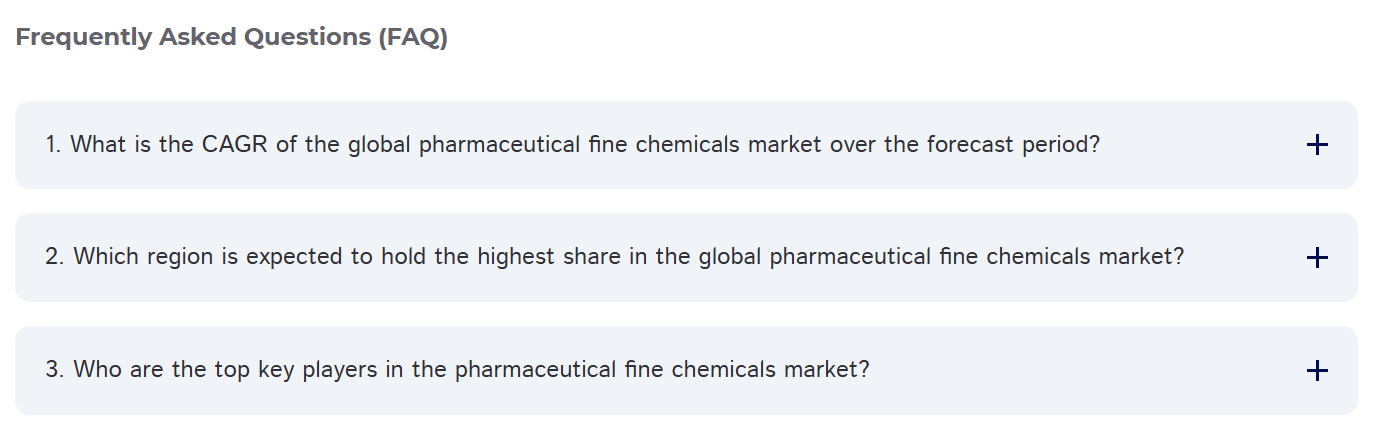The height and width of the screenshot is (438, 1380).
Task: Select the 'What is the CAGR' question text
Action: pos(572,145)
